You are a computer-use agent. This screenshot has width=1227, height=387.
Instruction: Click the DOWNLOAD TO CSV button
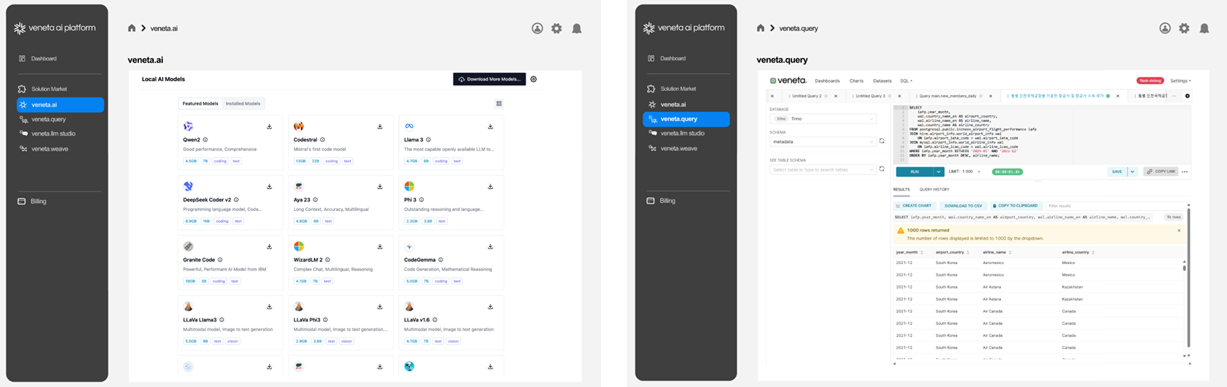coord(964,205)
